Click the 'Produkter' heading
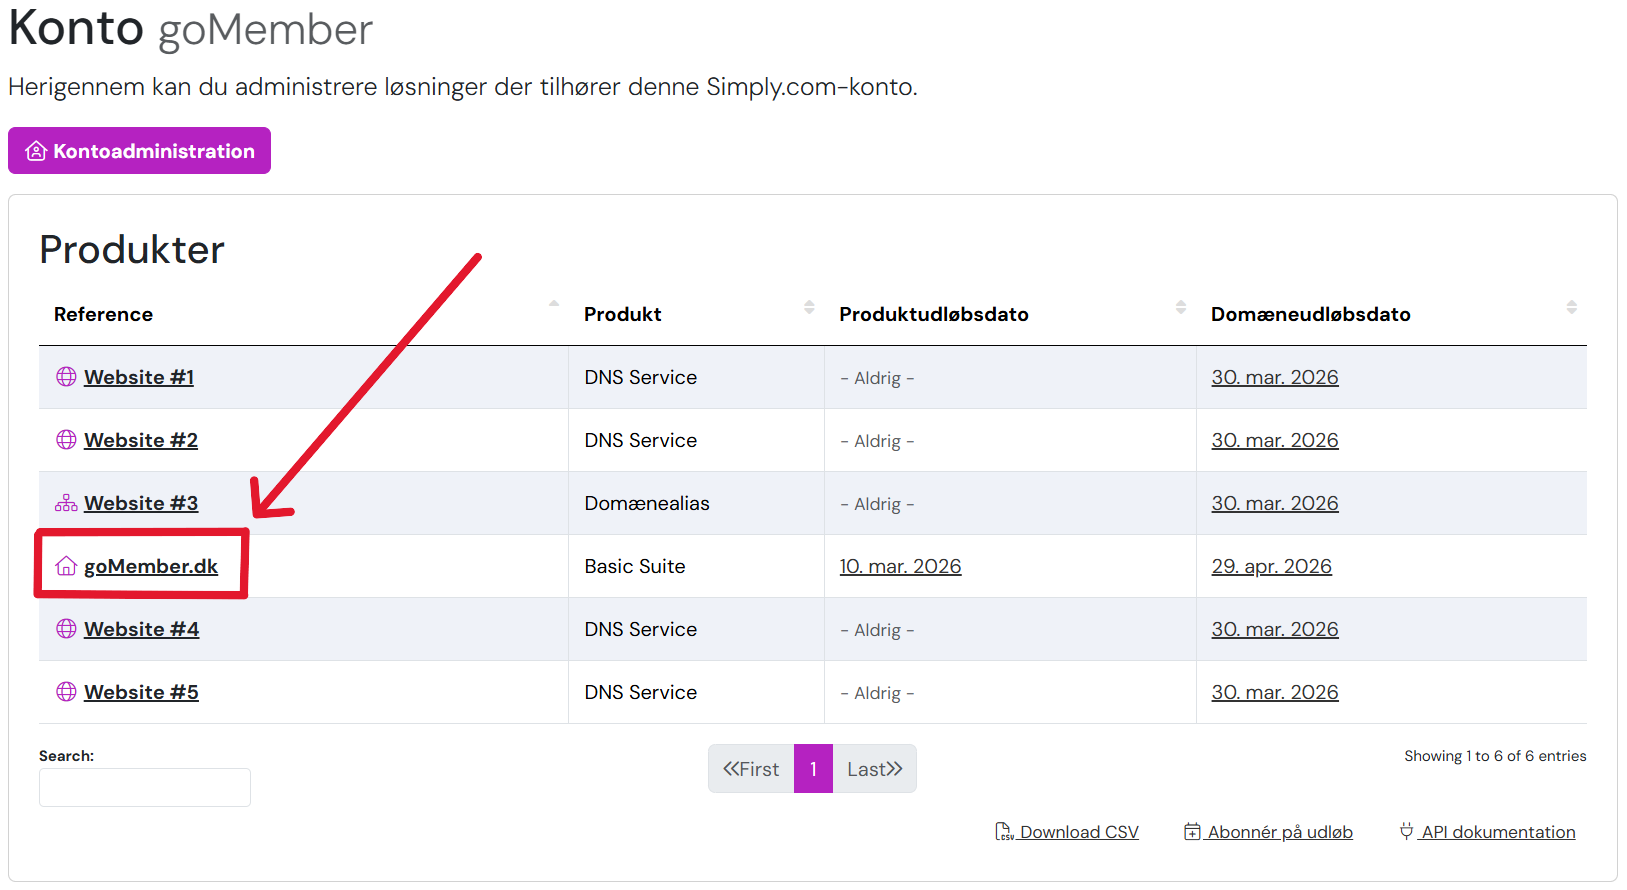Viewport: 1627px width, 890px height. [x=132, y=249]
